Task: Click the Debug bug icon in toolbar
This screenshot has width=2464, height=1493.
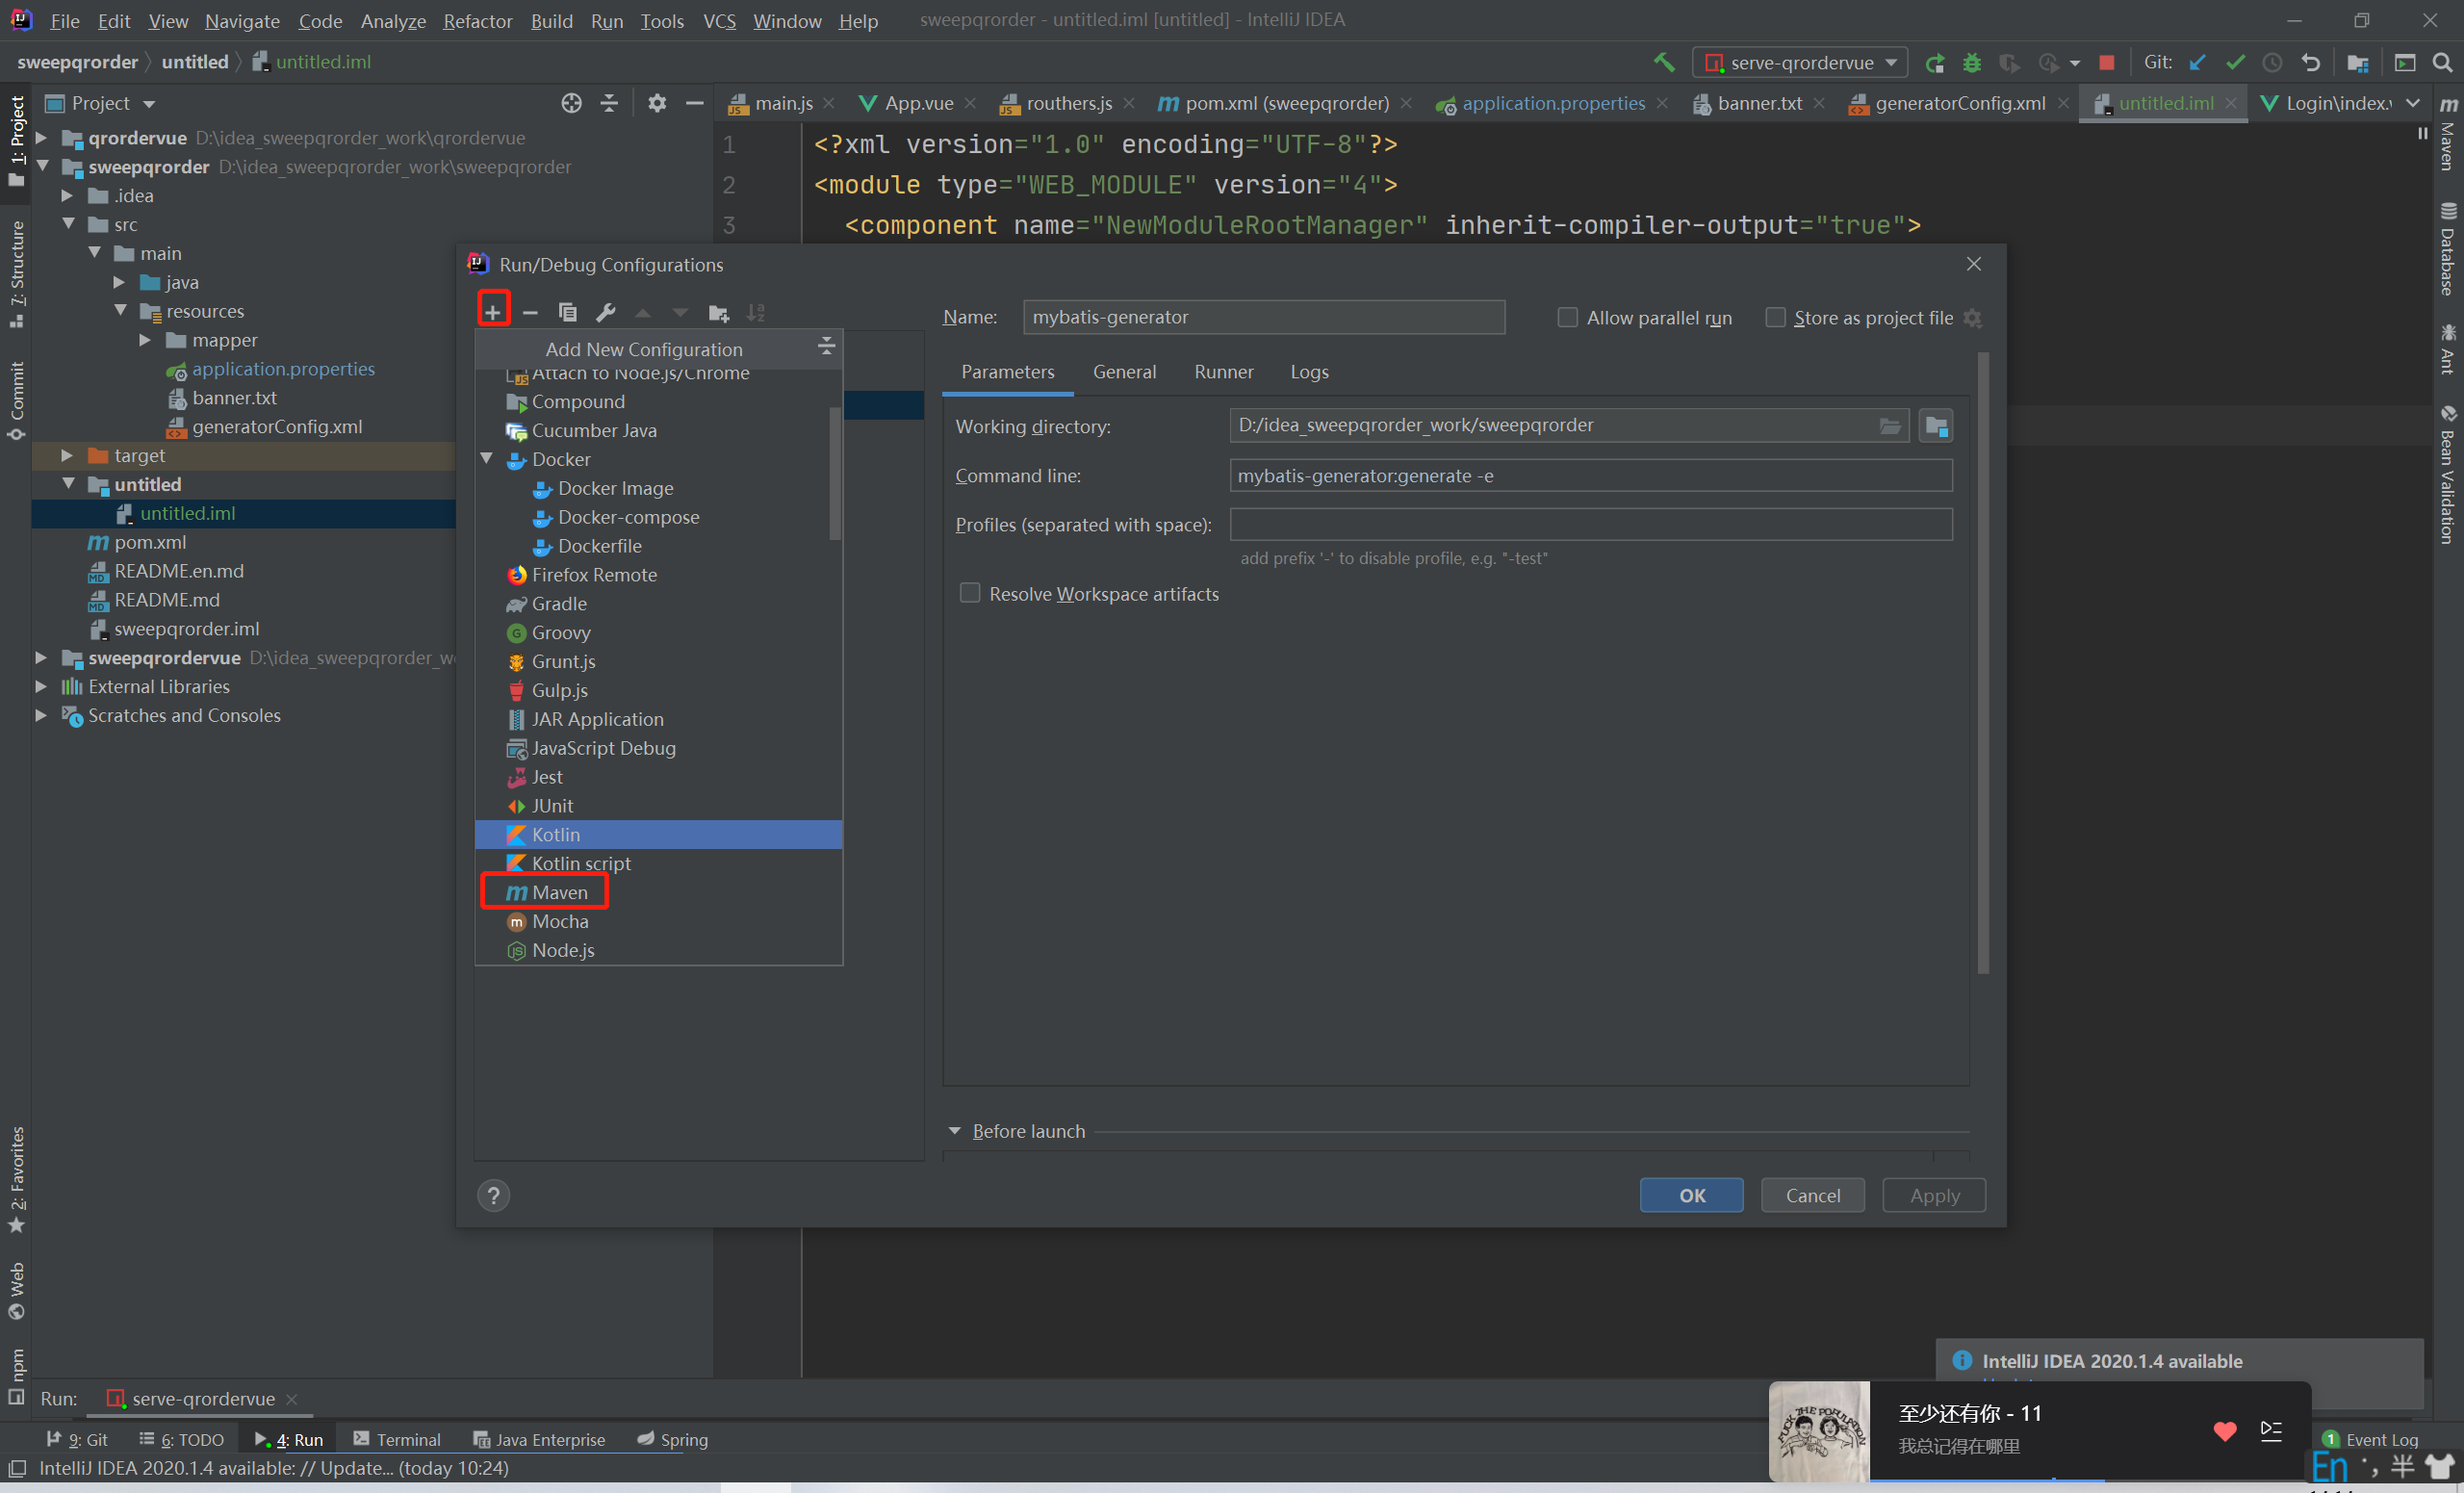Action: [1971, 62]
